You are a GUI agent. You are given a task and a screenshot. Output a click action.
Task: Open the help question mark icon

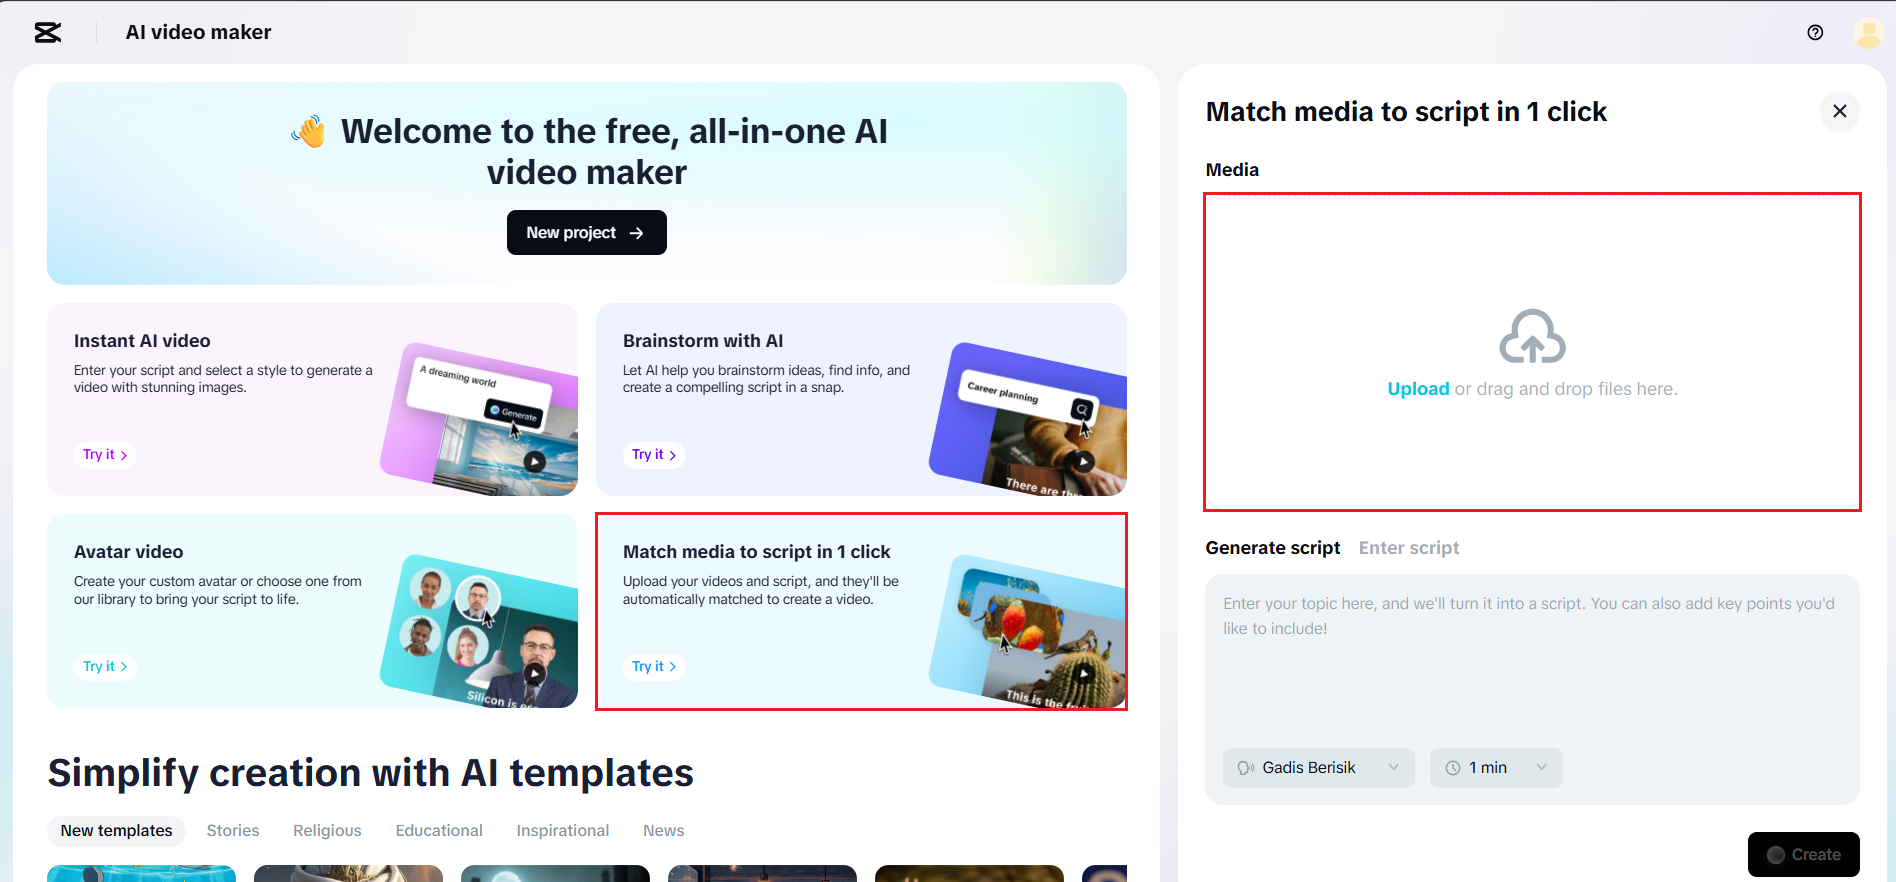[x=1815, y=33]
